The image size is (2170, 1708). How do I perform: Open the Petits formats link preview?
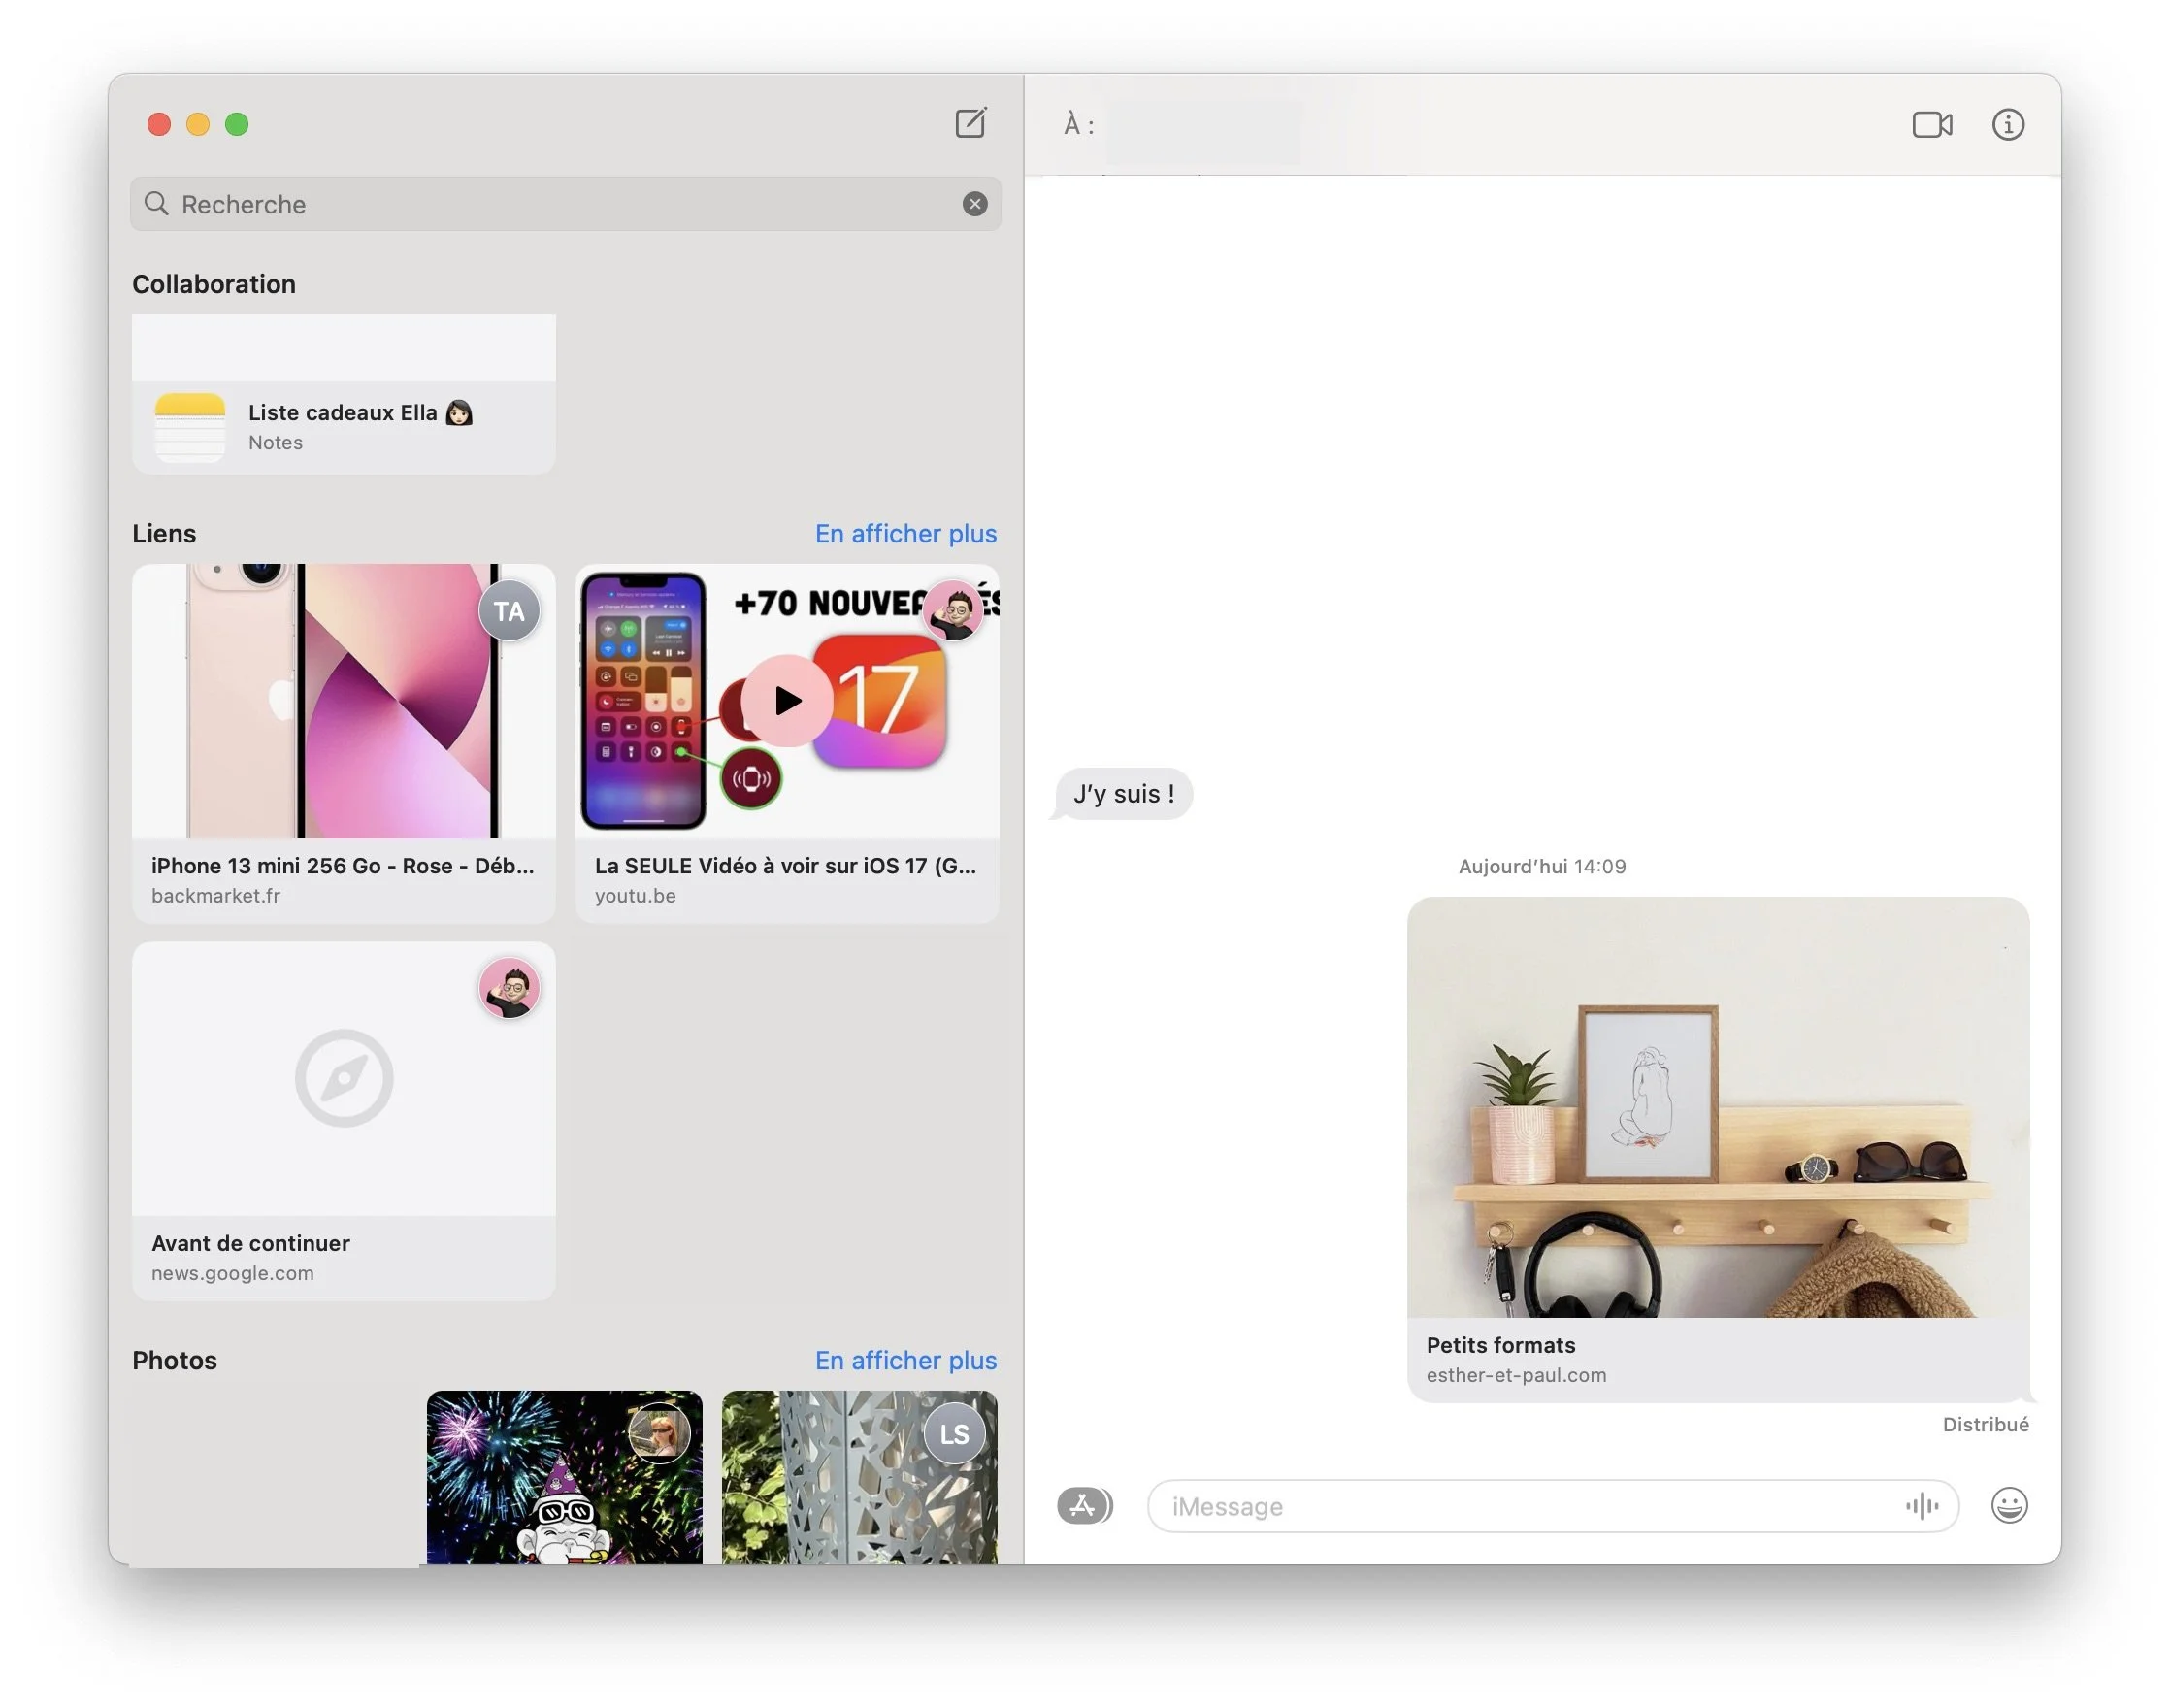pyautogui.click(x=1717, y=1150)
